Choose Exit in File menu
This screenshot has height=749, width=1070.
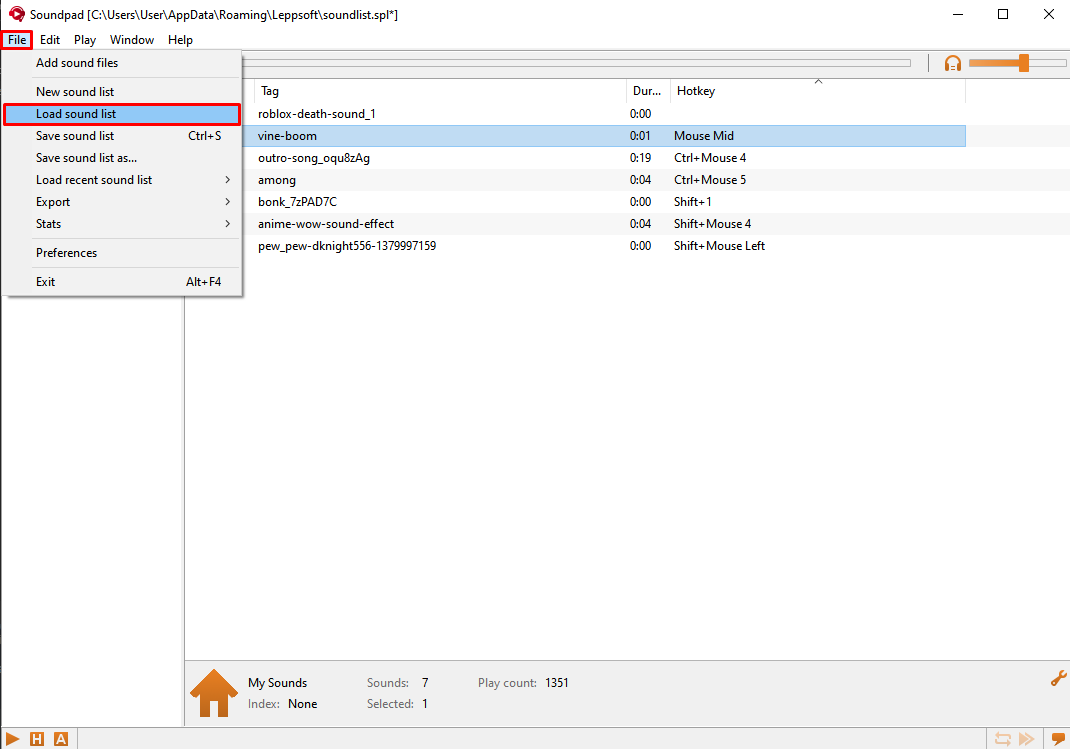pyautogui.click(x=122, y=282)
